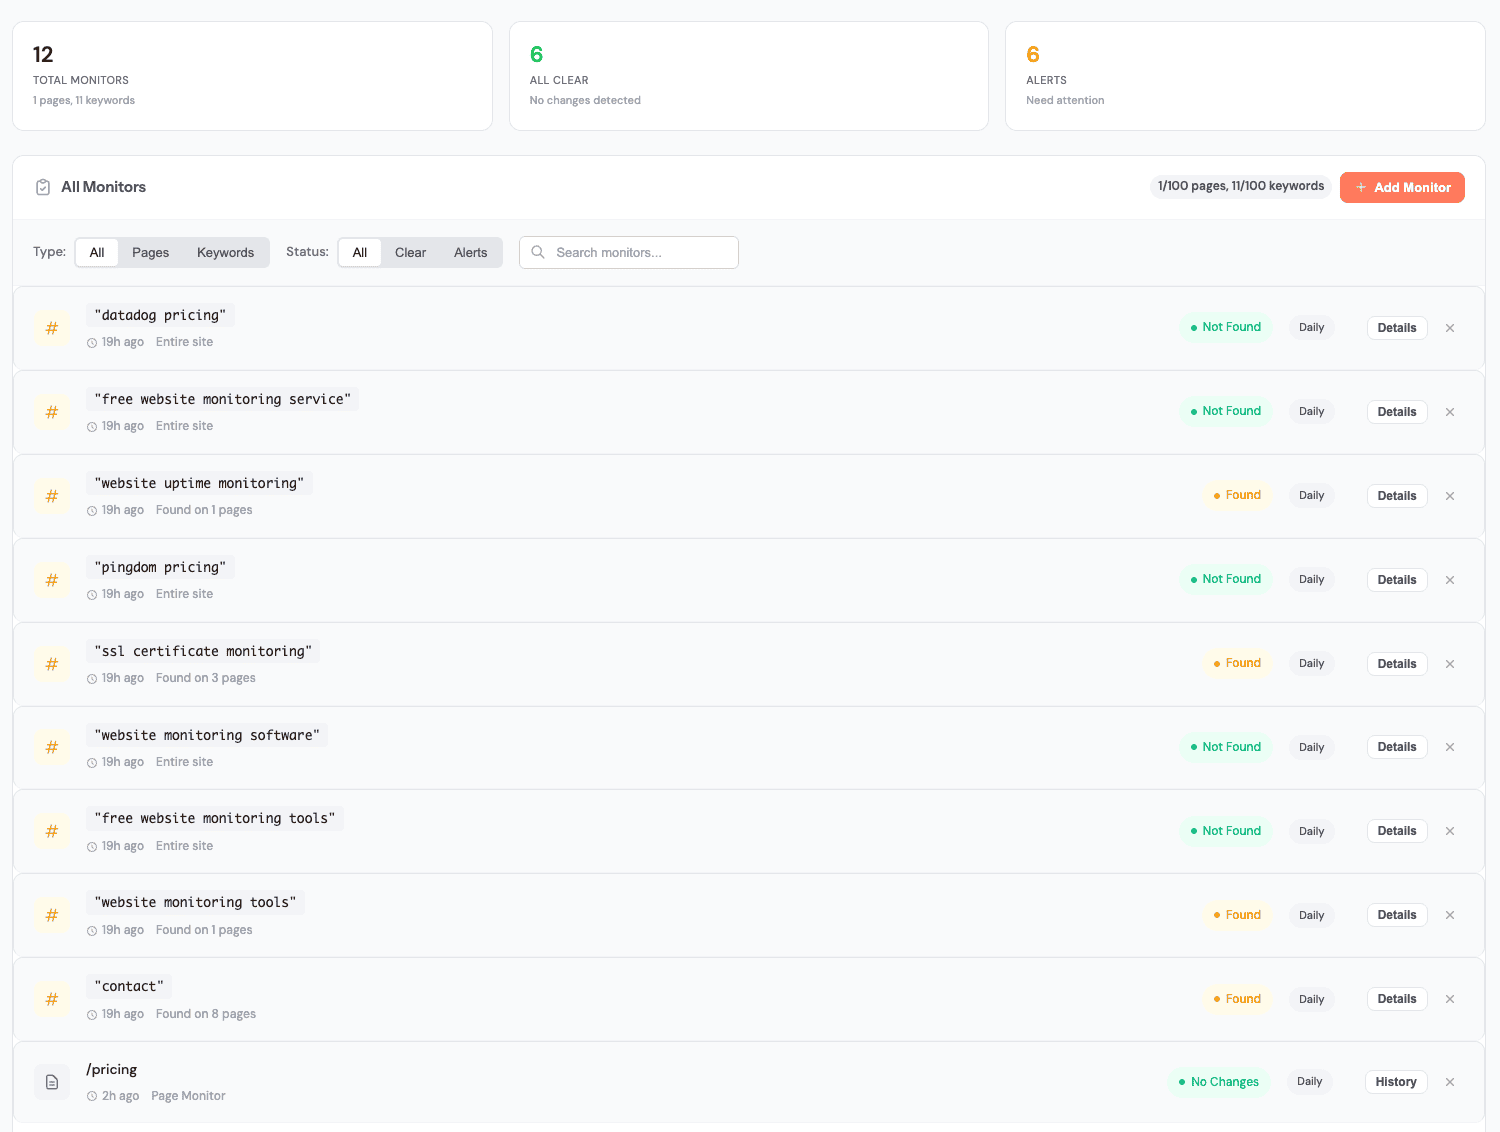Delete the "contact" keyword monitor
The height and width of the screenshot is (1132, 1500).
click(1449, 999)
